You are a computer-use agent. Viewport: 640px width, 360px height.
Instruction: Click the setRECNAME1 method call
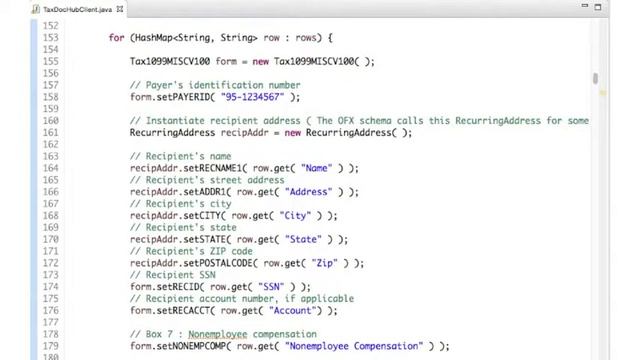coord(213,168)
